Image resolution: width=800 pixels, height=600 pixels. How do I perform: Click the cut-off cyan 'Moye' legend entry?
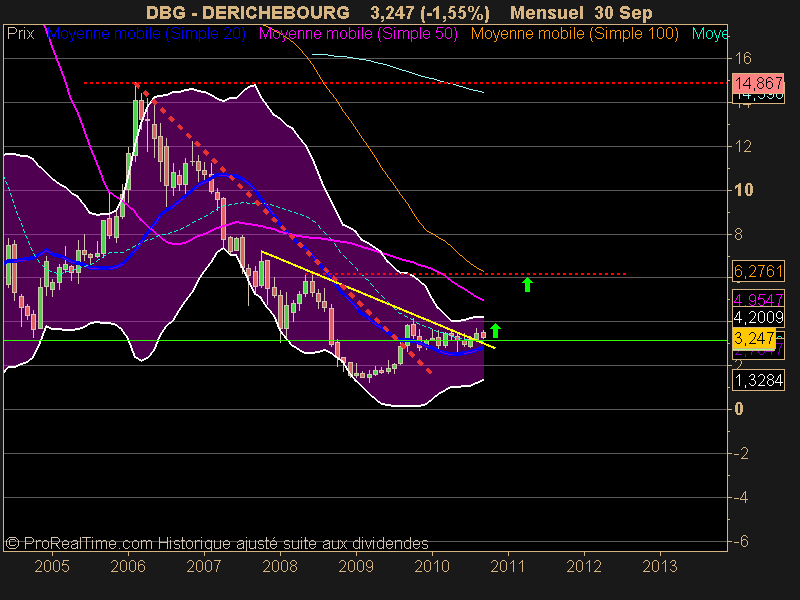point(710,34)
